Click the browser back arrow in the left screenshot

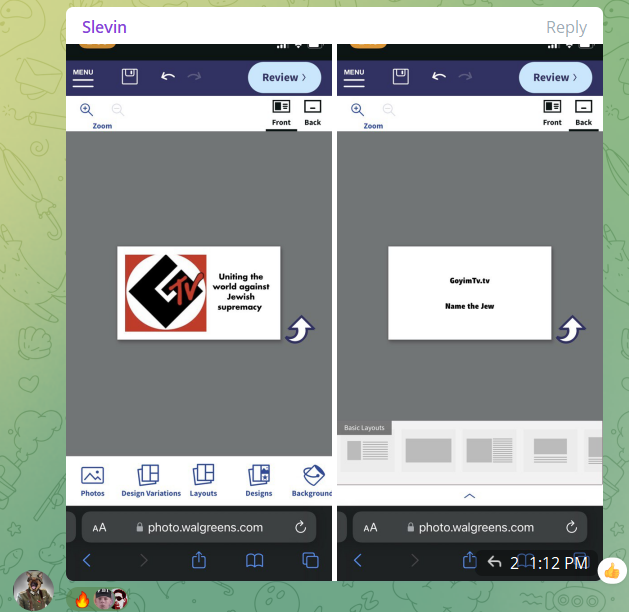coord(87,560)
